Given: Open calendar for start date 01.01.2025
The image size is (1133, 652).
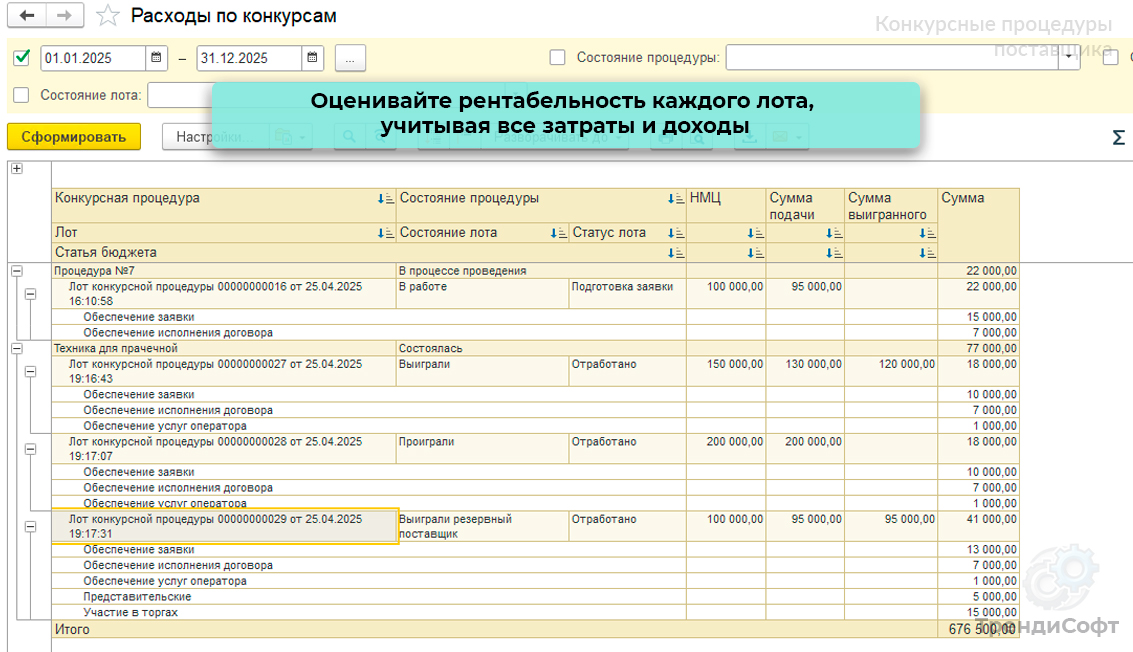Looking at the screenshot, I should pos(156,58).
